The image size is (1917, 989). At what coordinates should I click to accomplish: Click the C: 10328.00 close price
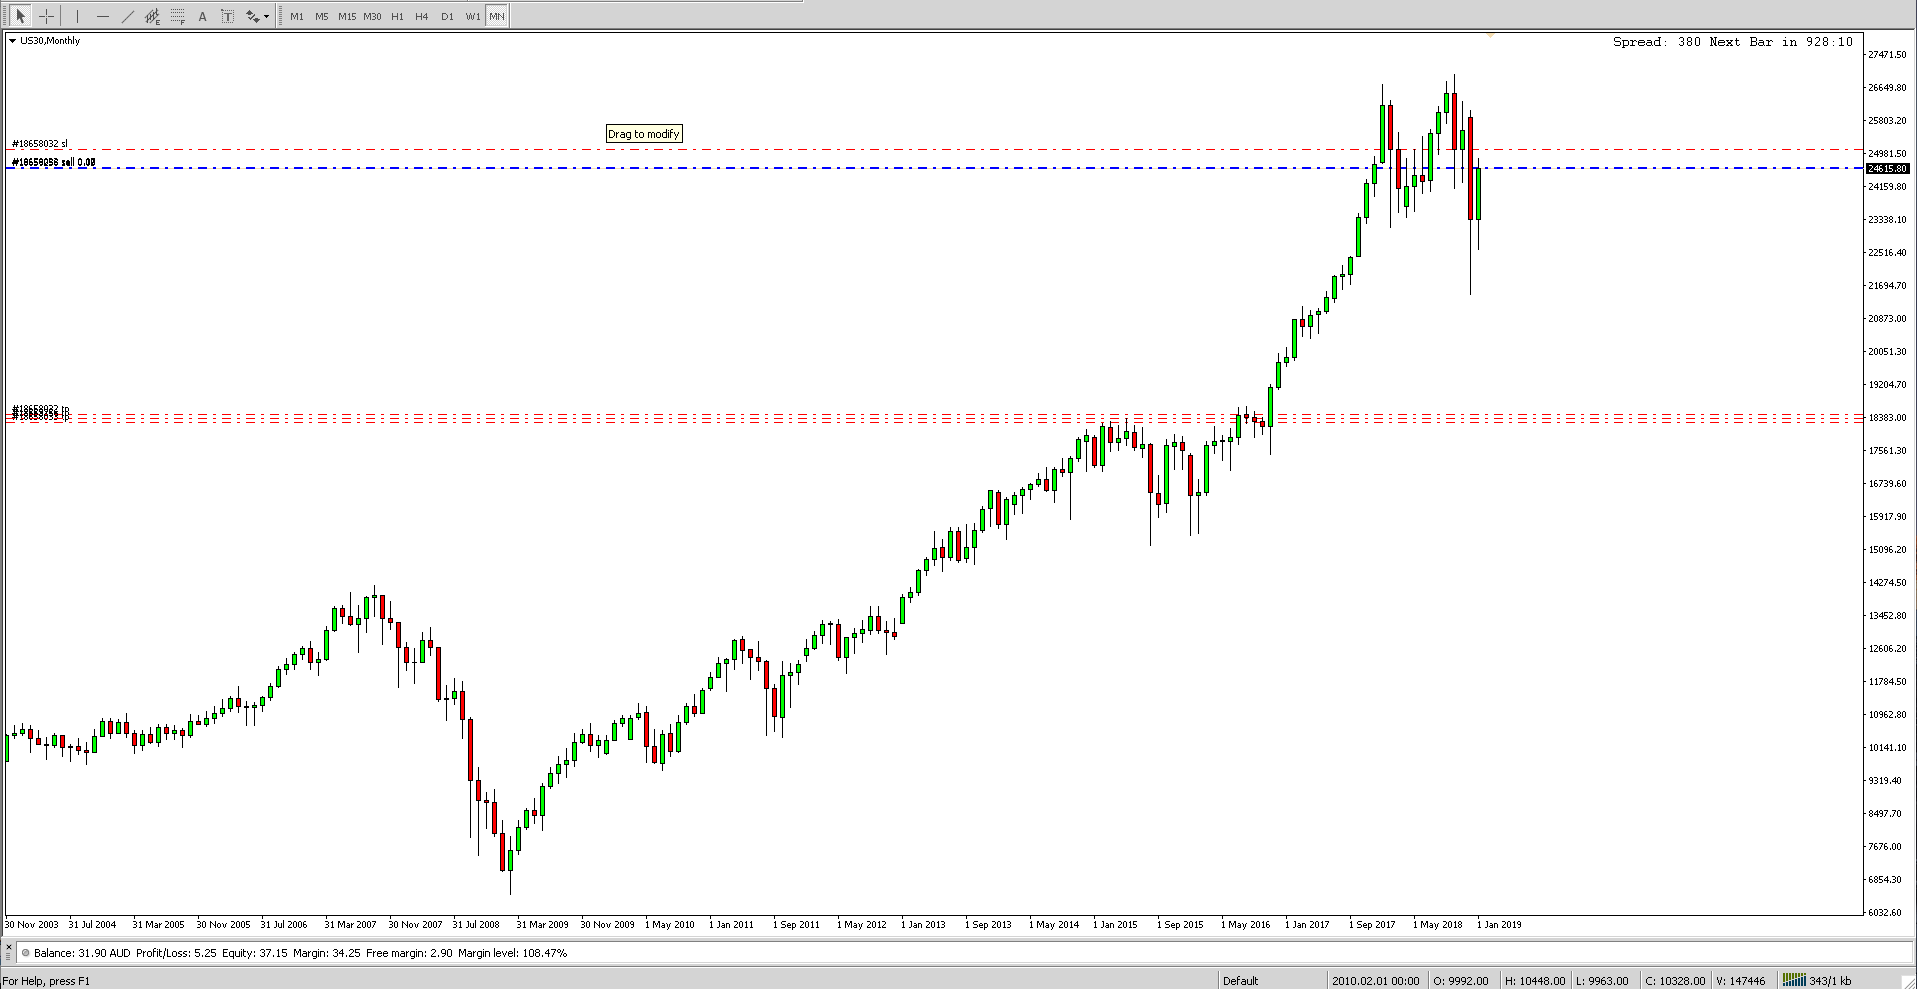[1676, 981]
